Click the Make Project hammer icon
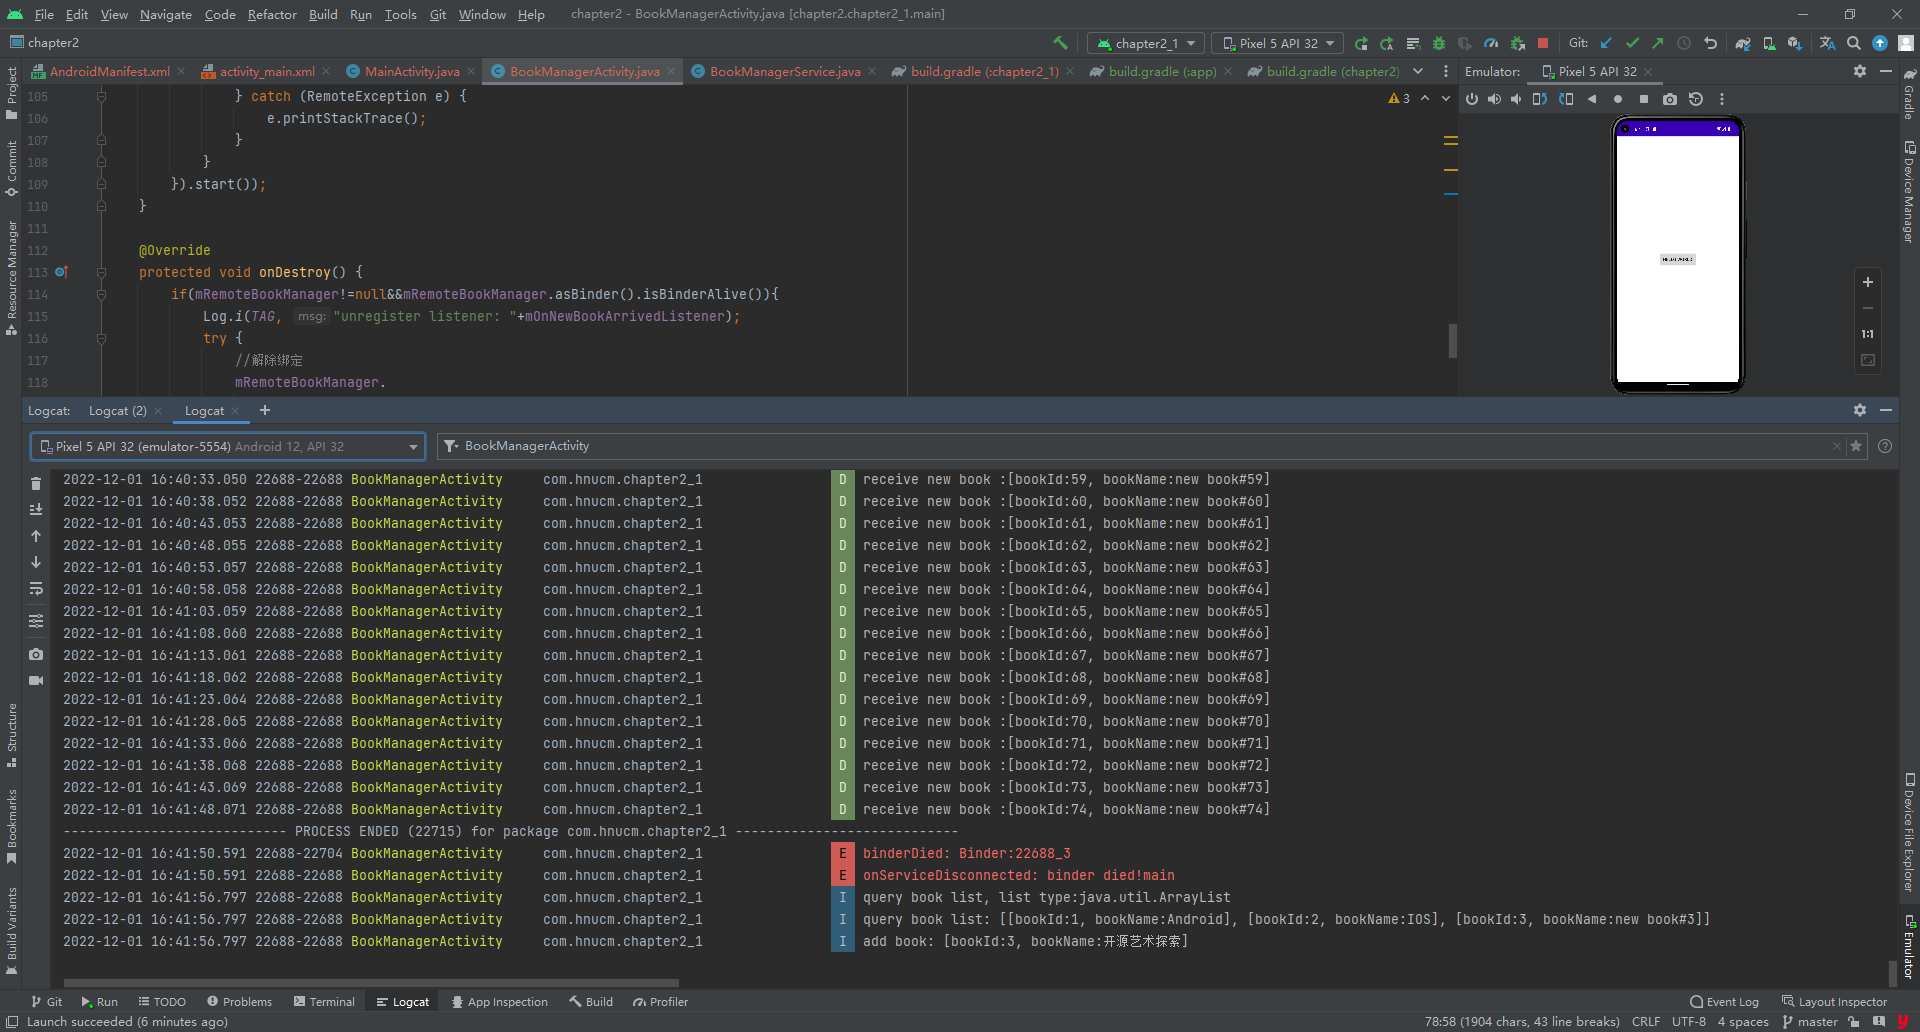 1060,43
